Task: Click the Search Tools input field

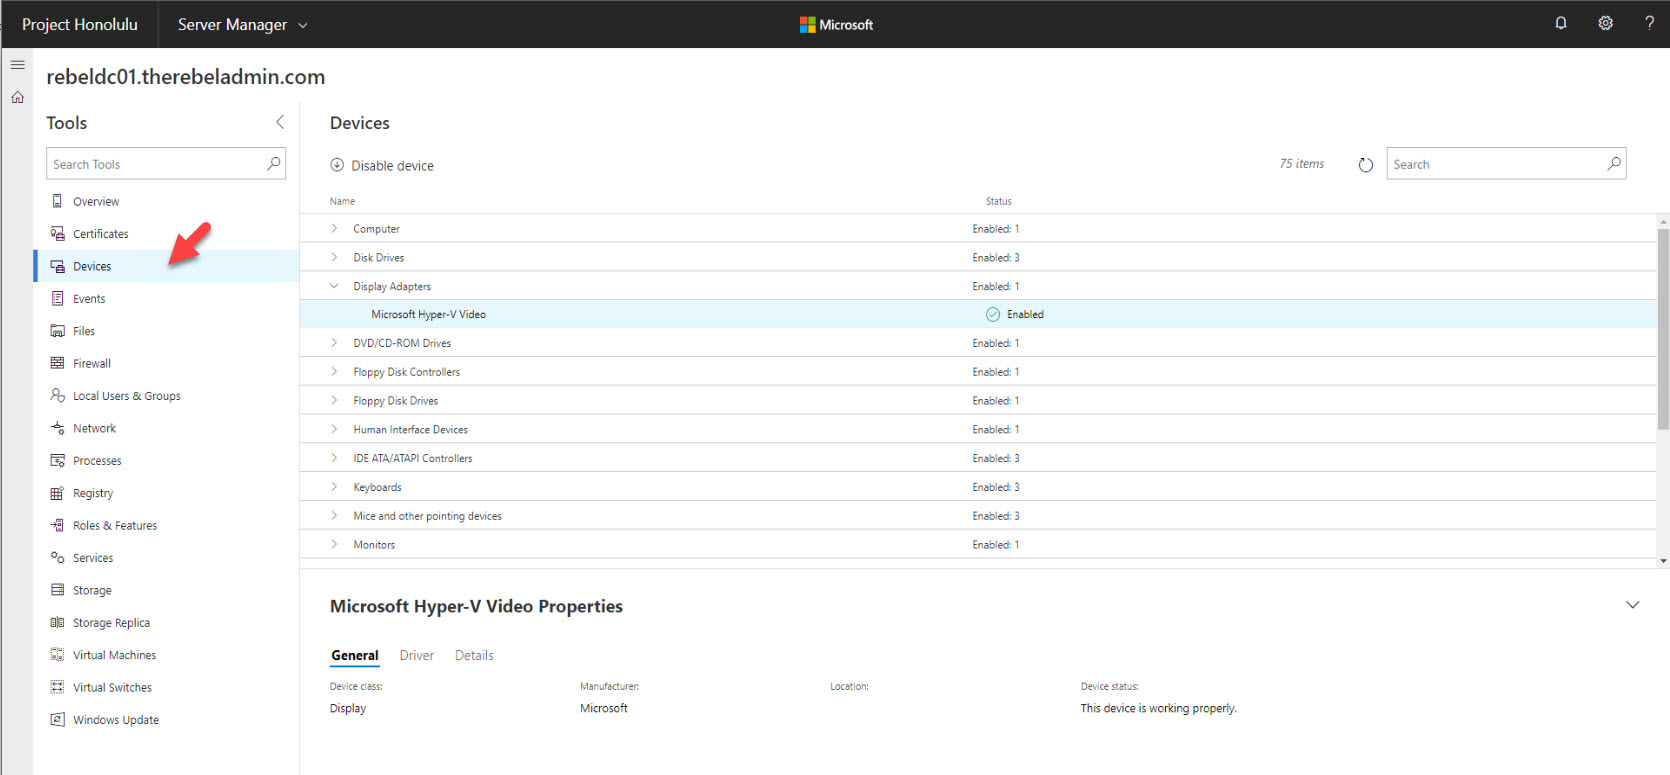Action: (166, 163)
